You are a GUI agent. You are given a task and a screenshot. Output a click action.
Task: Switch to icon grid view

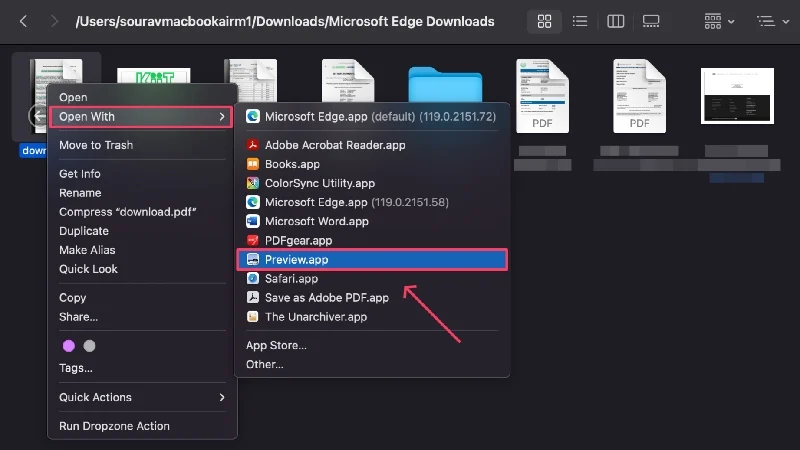[x=544, y=21]
